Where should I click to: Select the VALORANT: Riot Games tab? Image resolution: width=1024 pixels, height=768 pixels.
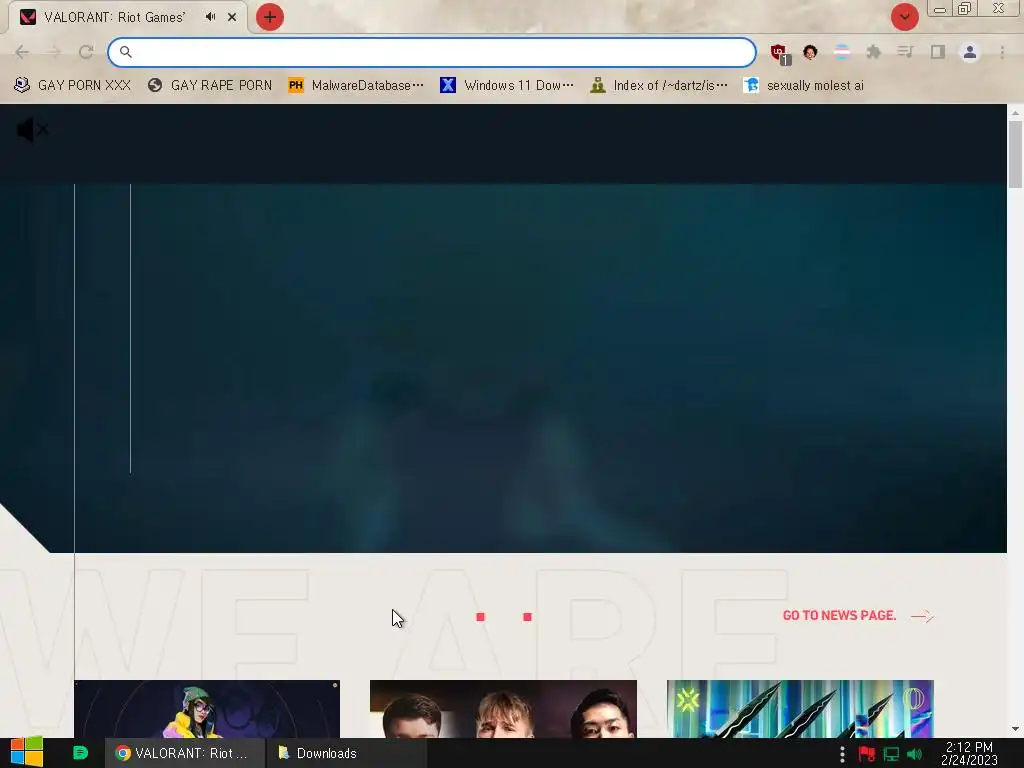(x=115, y=17)
